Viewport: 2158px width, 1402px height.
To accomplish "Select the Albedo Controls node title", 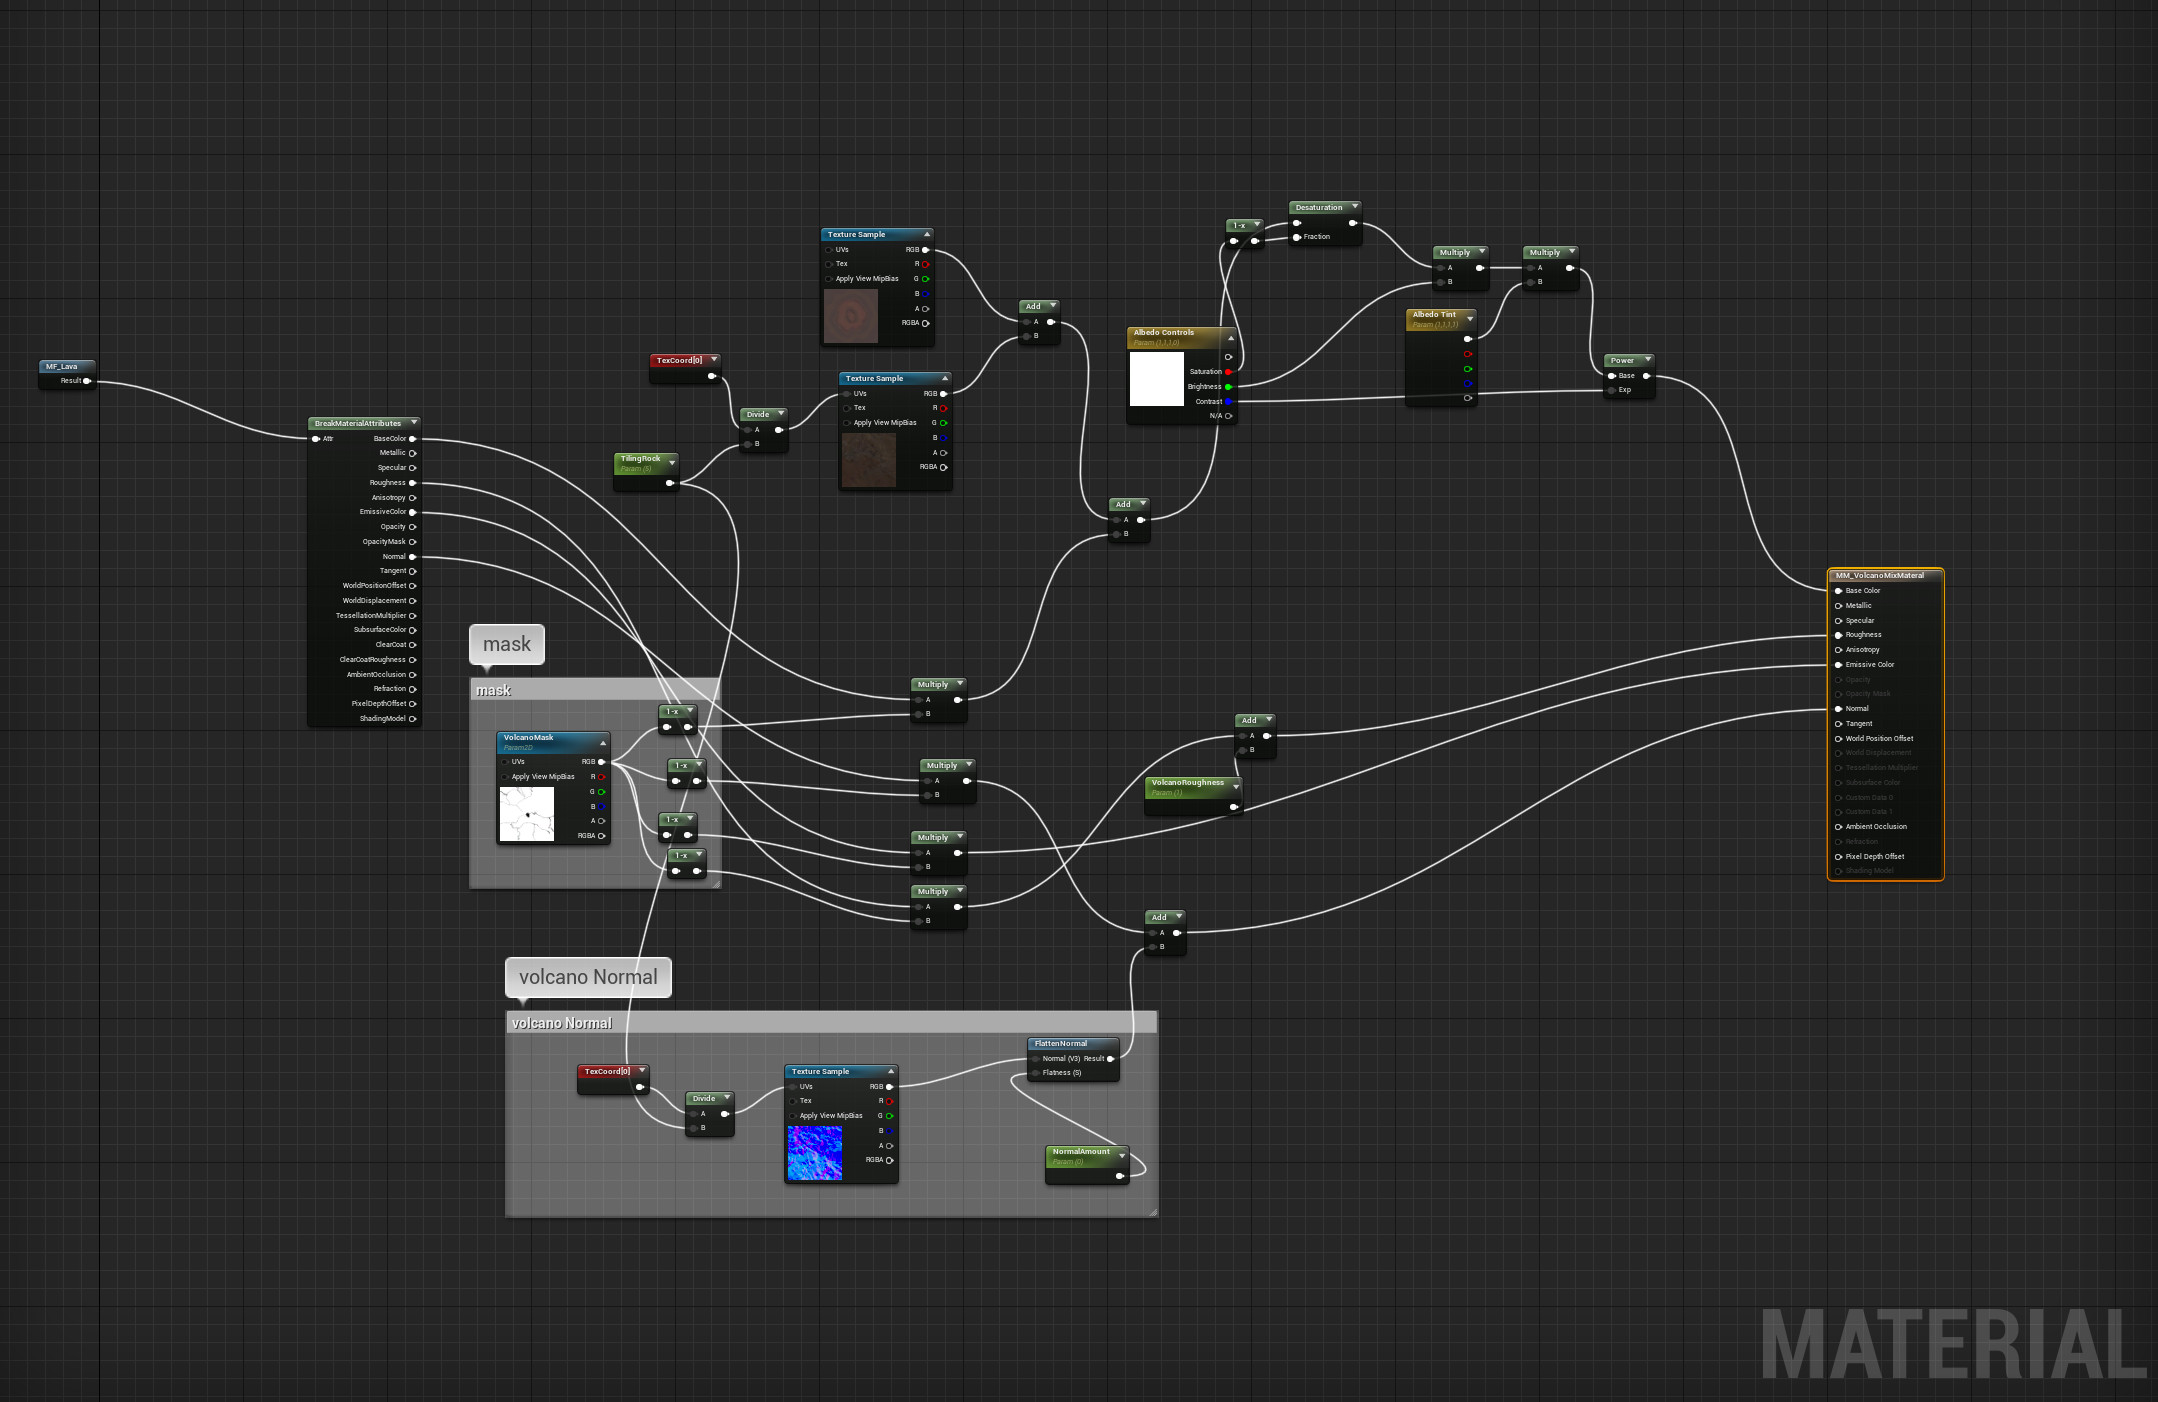I will coord(1164,333).
